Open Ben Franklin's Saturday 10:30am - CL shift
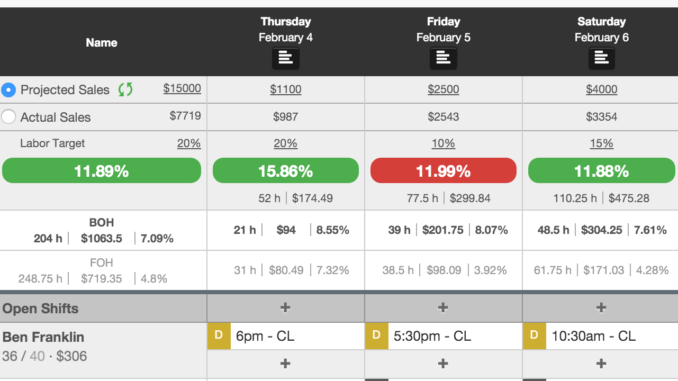 (x=601, y=336)
